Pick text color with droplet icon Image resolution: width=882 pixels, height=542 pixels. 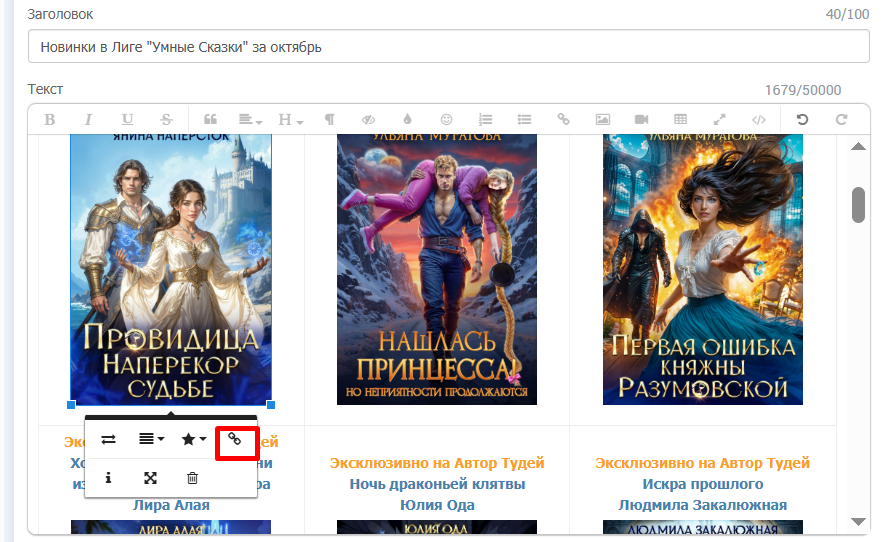[407, 119]
